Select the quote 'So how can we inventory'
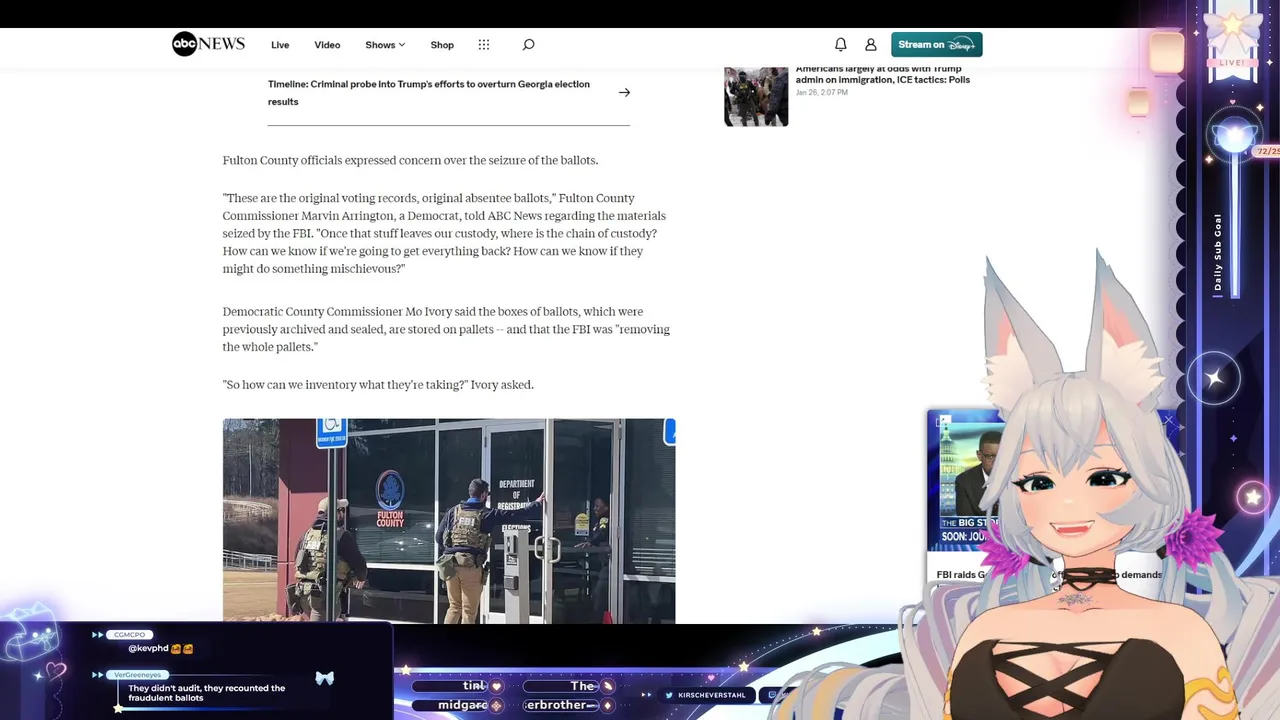 pyautogui.click(x=378, y=384)
